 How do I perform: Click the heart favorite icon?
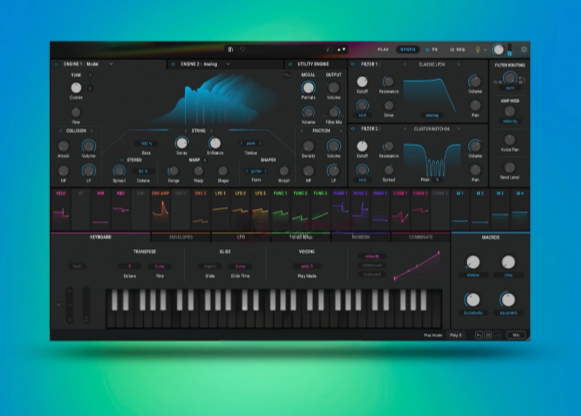point(242,49)
